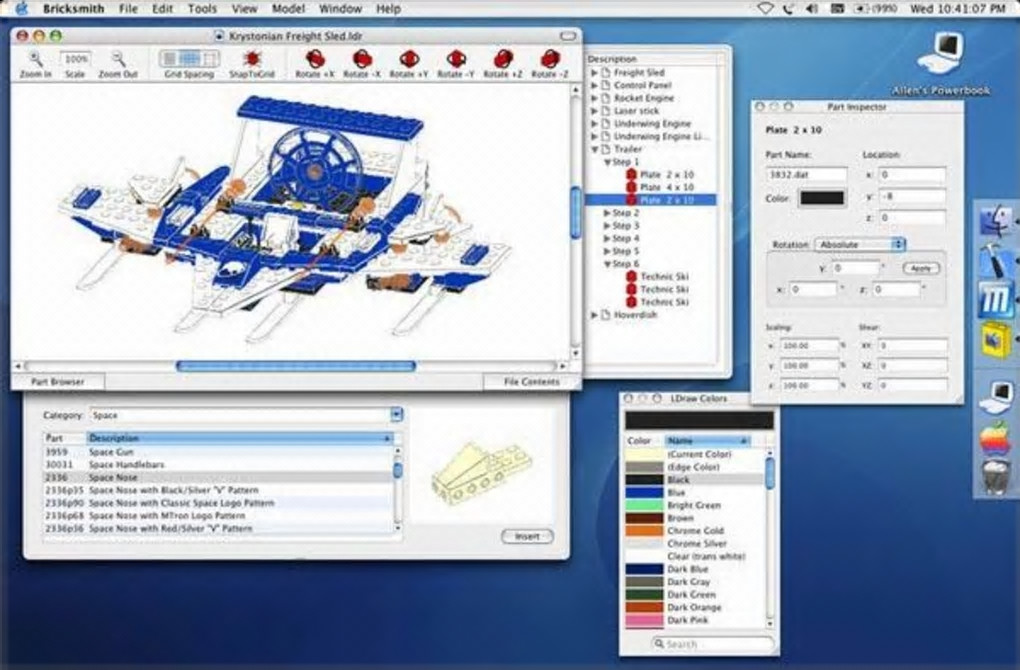Screen dimensions: 1020x670
Task: Sort parts by Description column header
Action: [240, 438]
